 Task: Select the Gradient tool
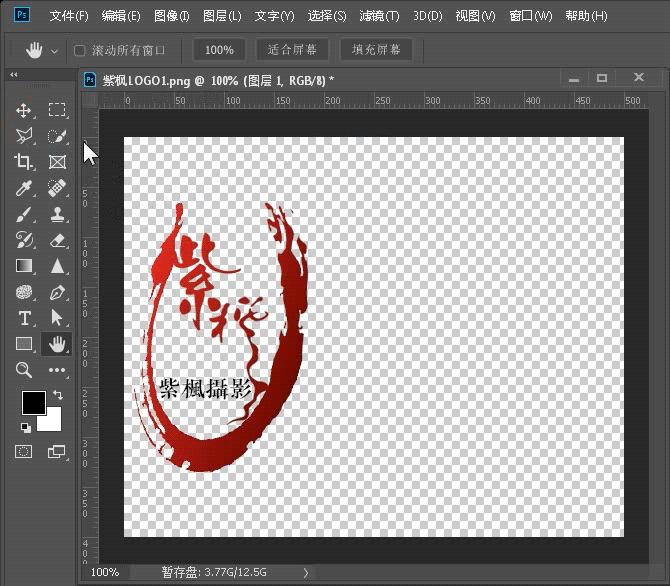coord(24,266)
